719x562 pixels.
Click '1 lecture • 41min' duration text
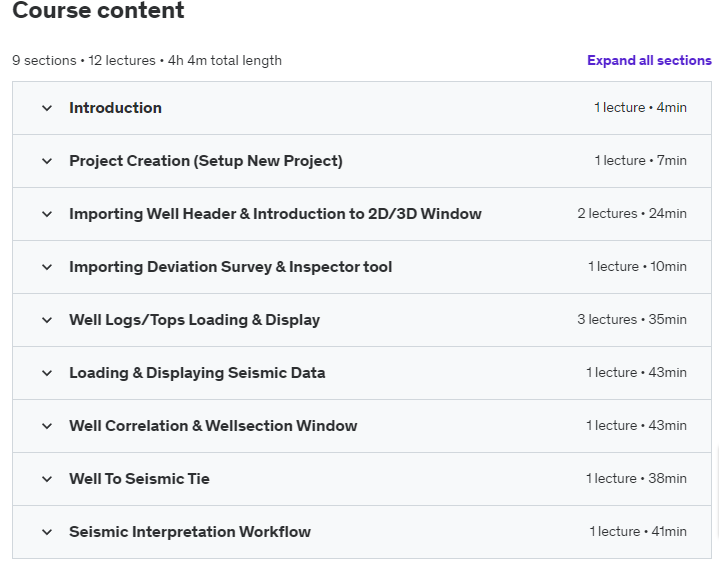[x=638, y=531]
